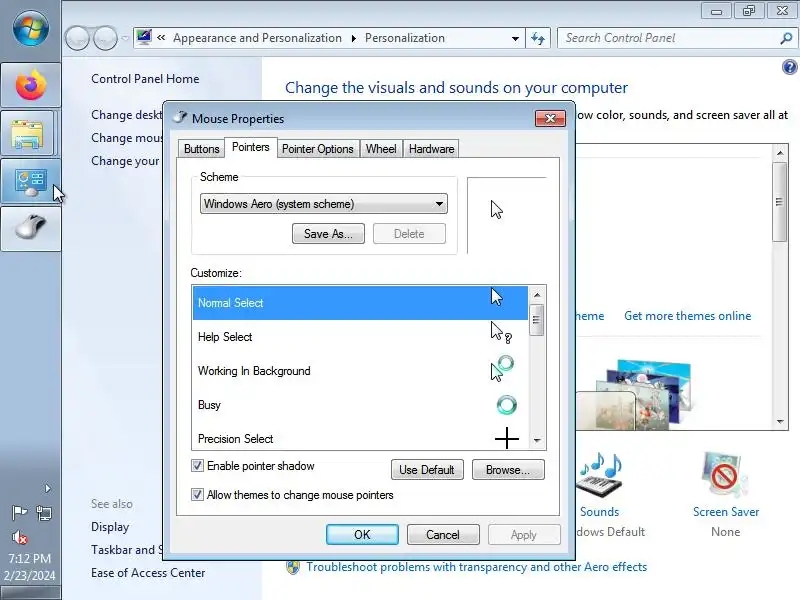Toggle Enable pointer shadow checkbox
Viewport: 800px width, 600px height.
tap(197, 465)
